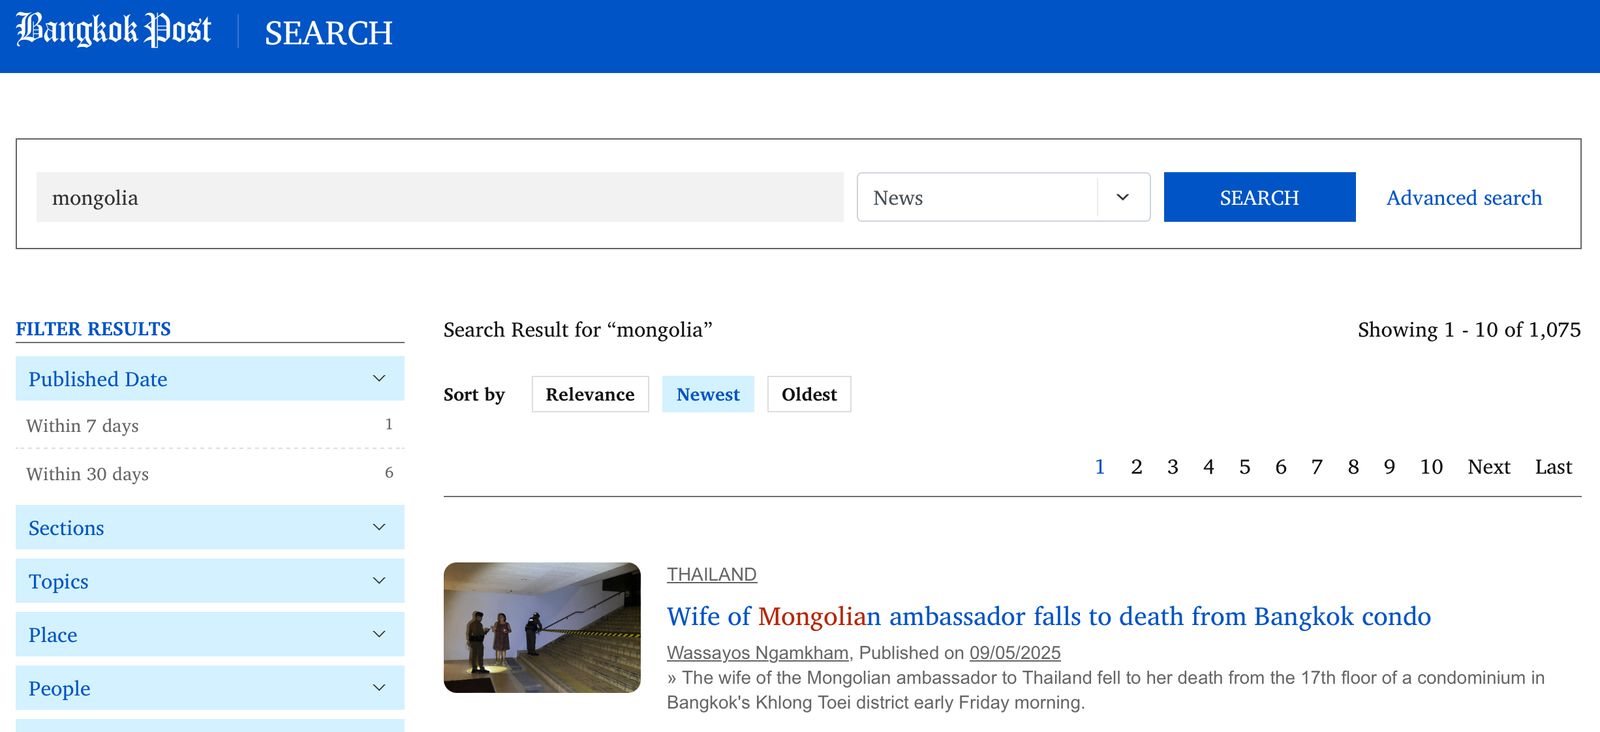Sort results by Newest

[x=708, y=394]
